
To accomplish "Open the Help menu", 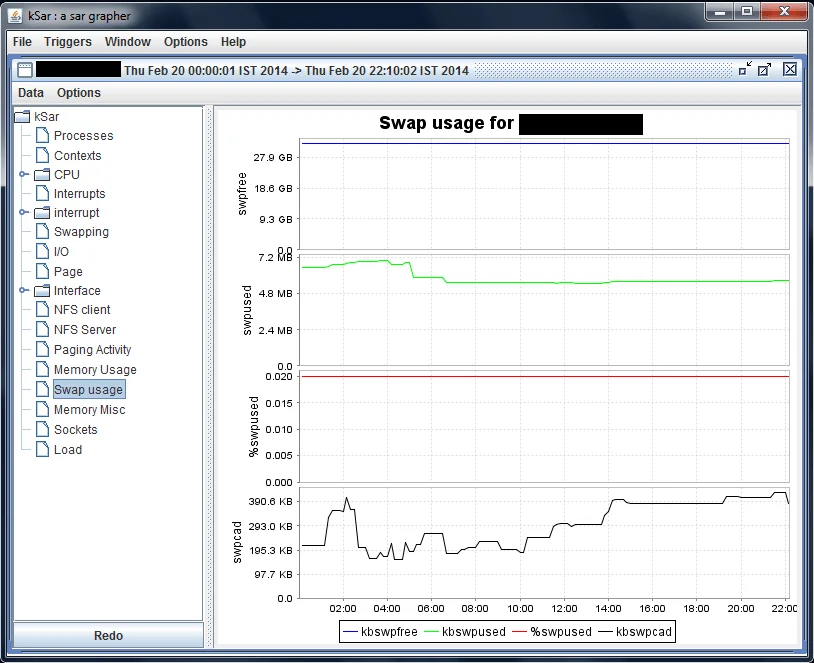I will (233, 42).
